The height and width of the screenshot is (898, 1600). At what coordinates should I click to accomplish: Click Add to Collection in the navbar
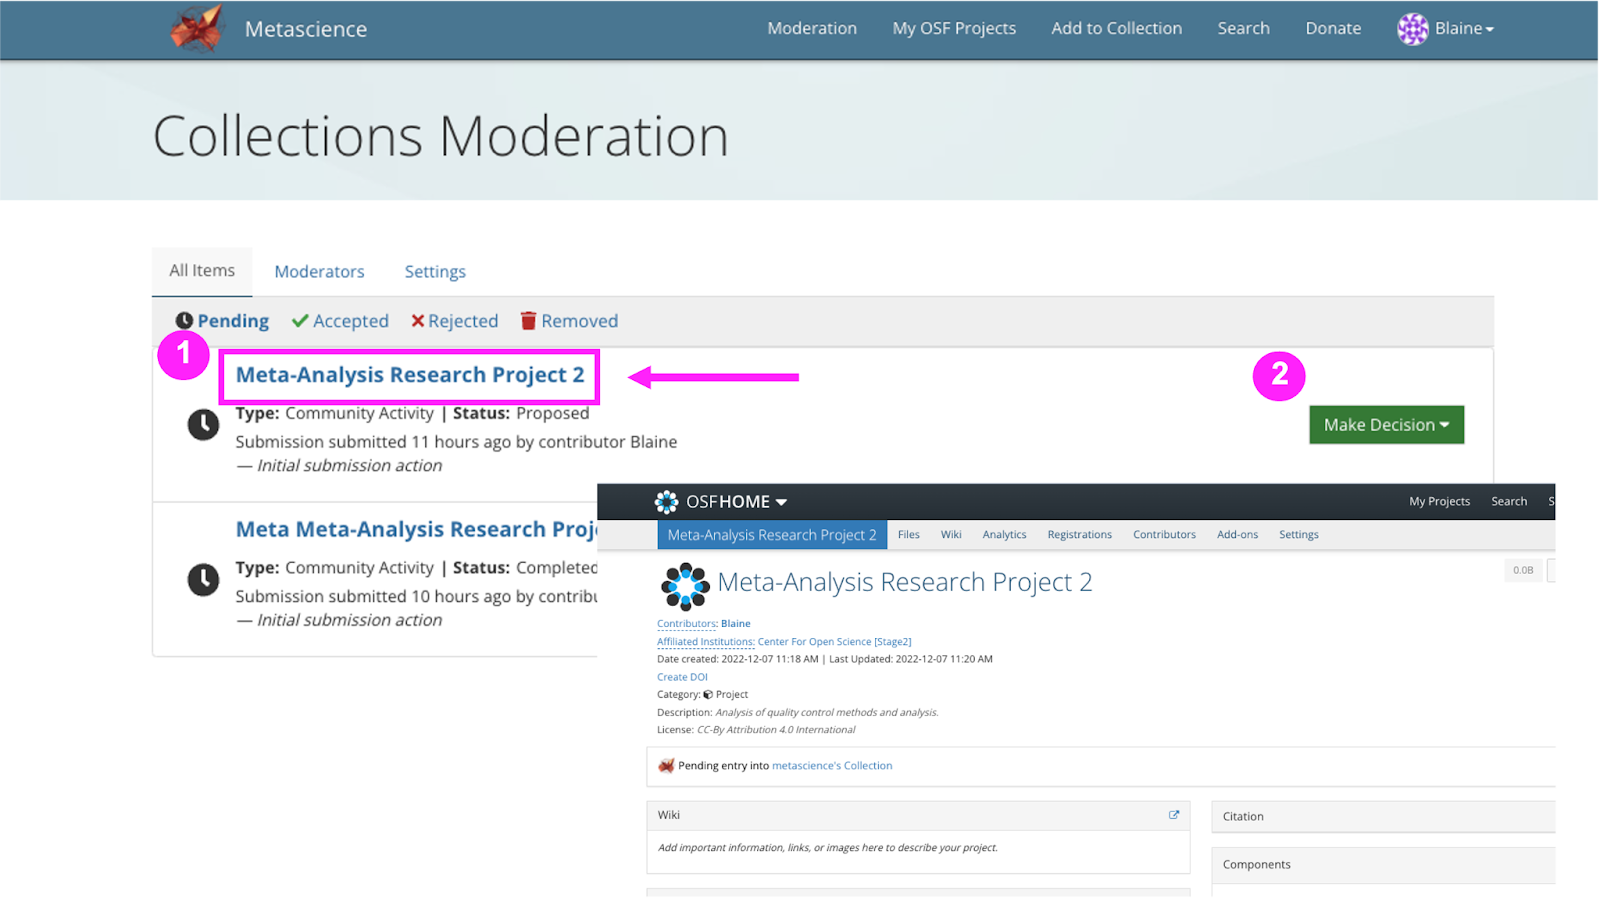[x=1116, y=29]
